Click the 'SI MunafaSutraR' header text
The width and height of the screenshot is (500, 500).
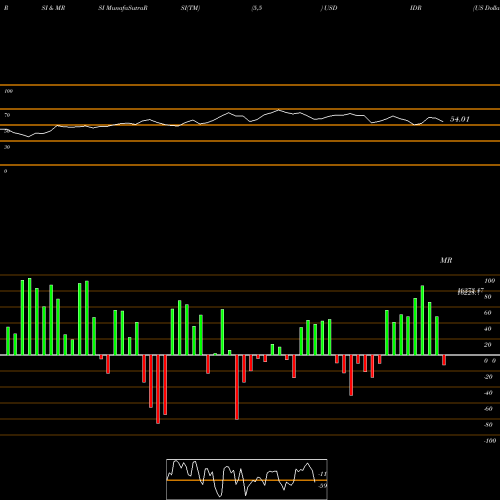(x=123, y=8)
